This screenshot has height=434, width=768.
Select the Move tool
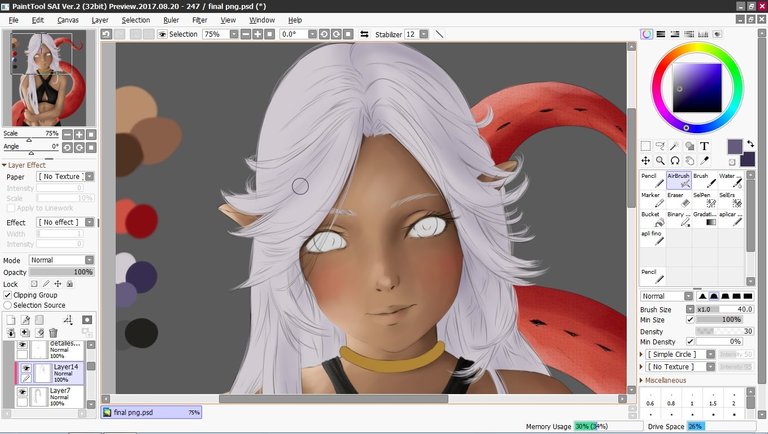pos(646,161)
